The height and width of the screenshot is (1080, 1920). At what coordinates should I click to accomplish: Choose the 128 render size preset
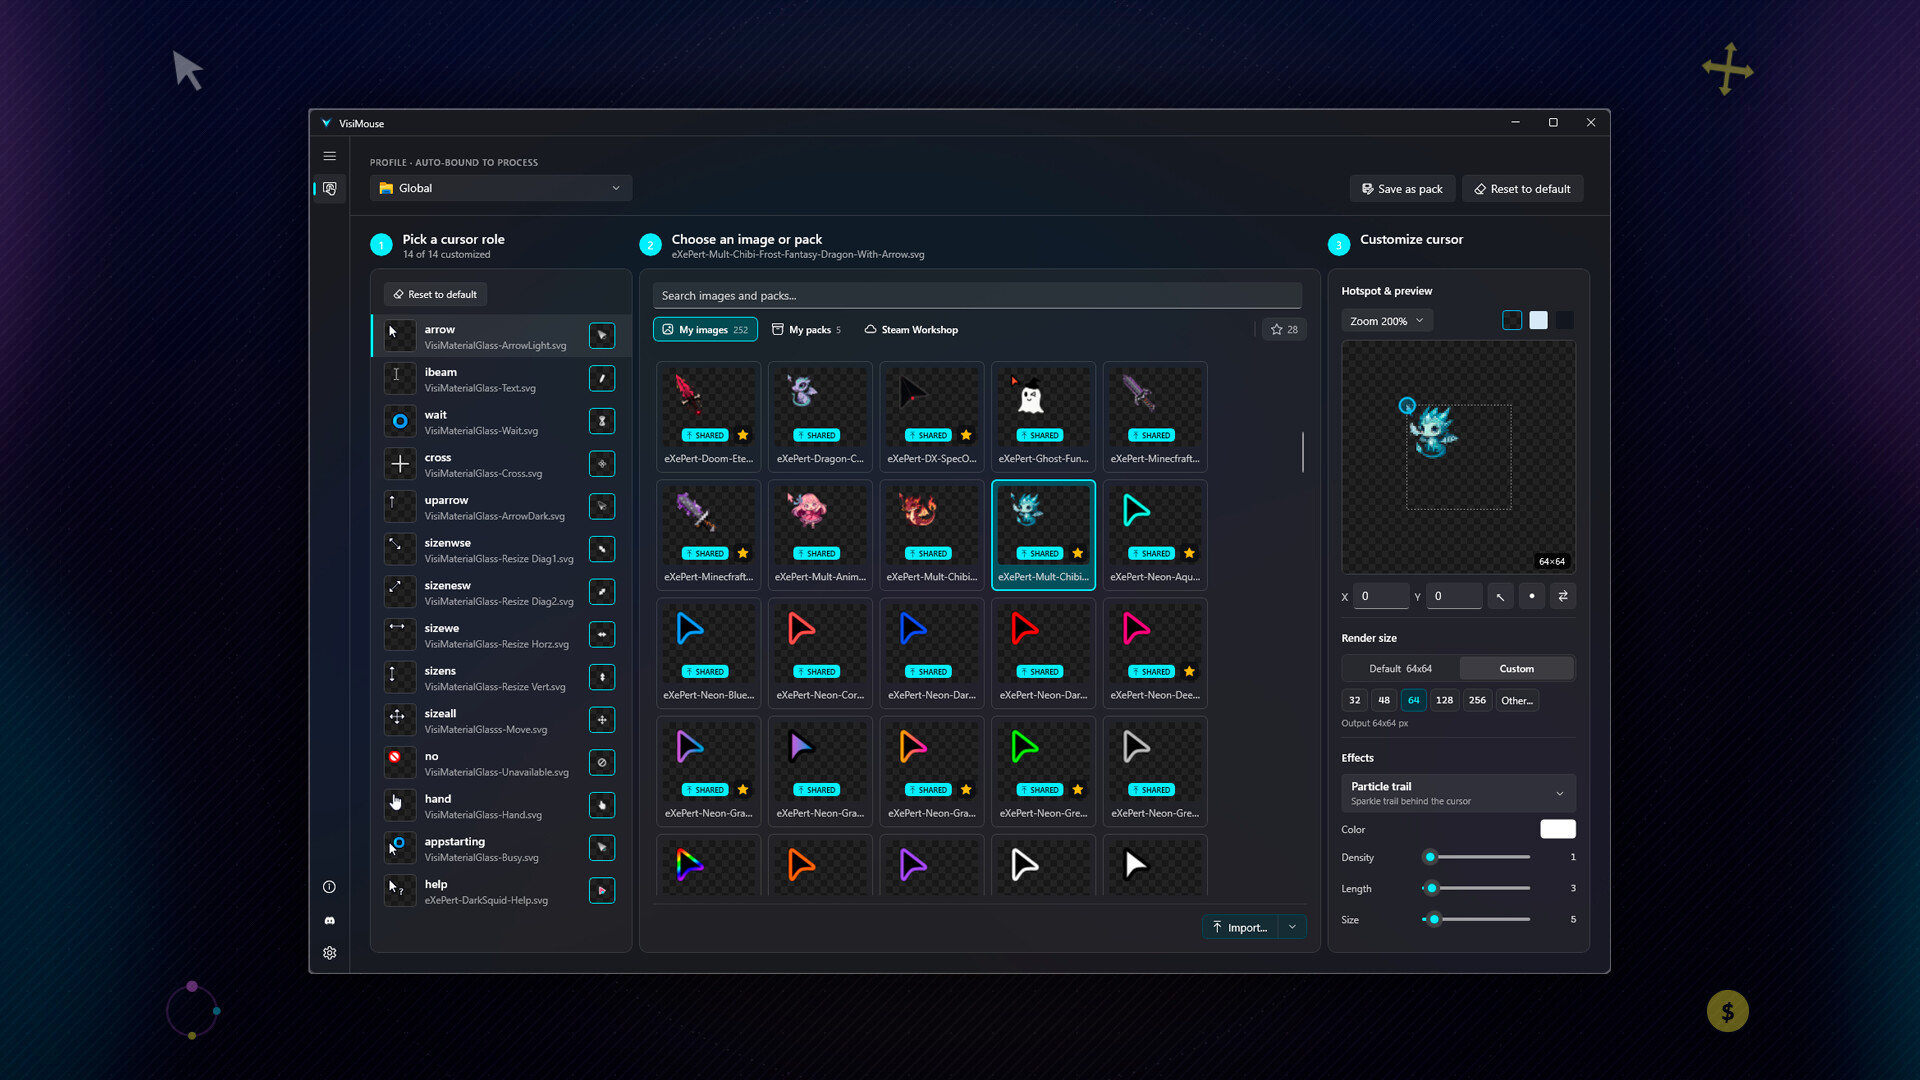[x=1444, y=700]
